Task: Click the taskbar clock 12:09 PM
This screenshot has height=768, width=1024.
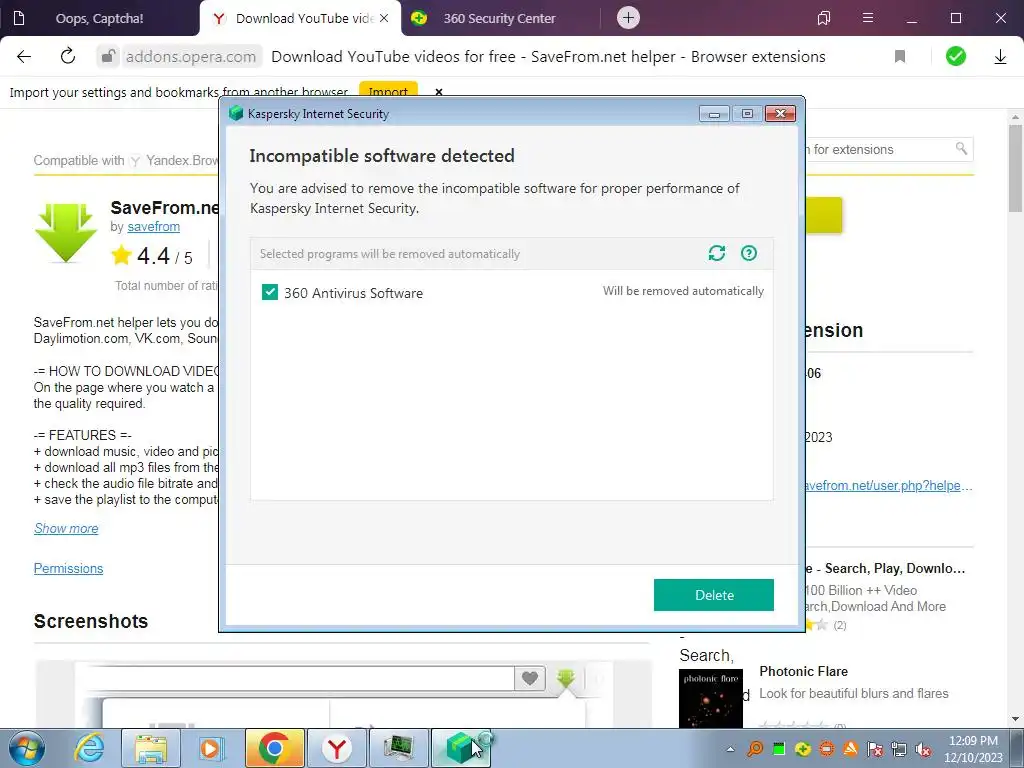Action: pyautogui.click(x=973, y=741)
